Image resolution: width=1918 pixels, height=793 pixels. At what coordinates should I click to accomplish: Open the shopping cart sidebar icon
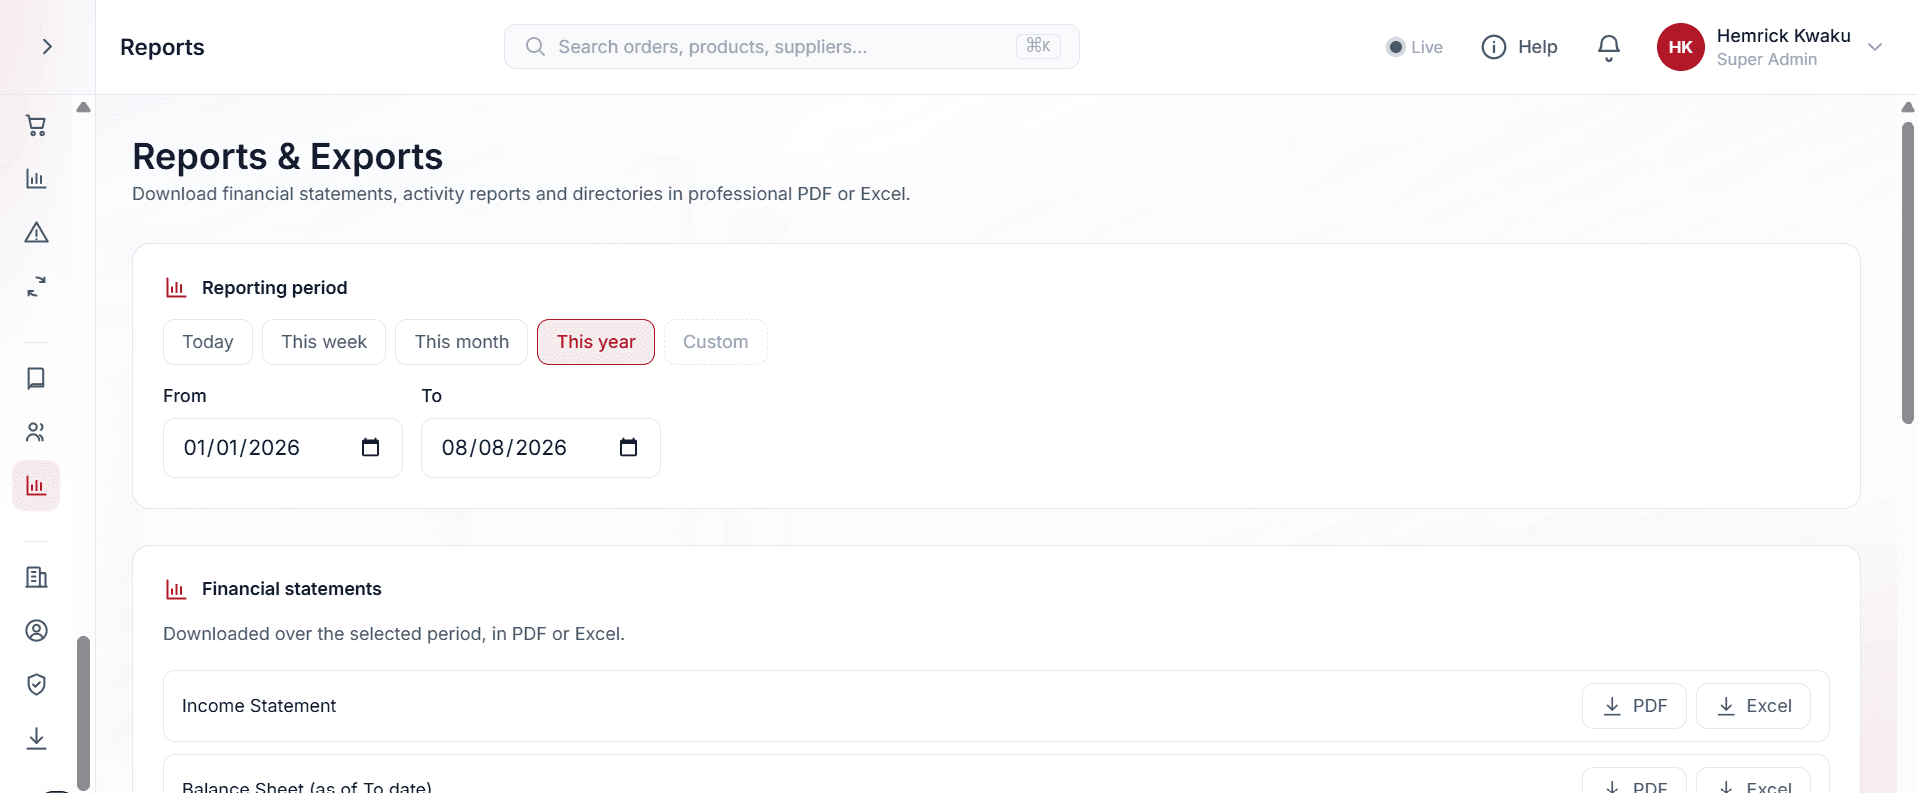(x=36, y=126)
